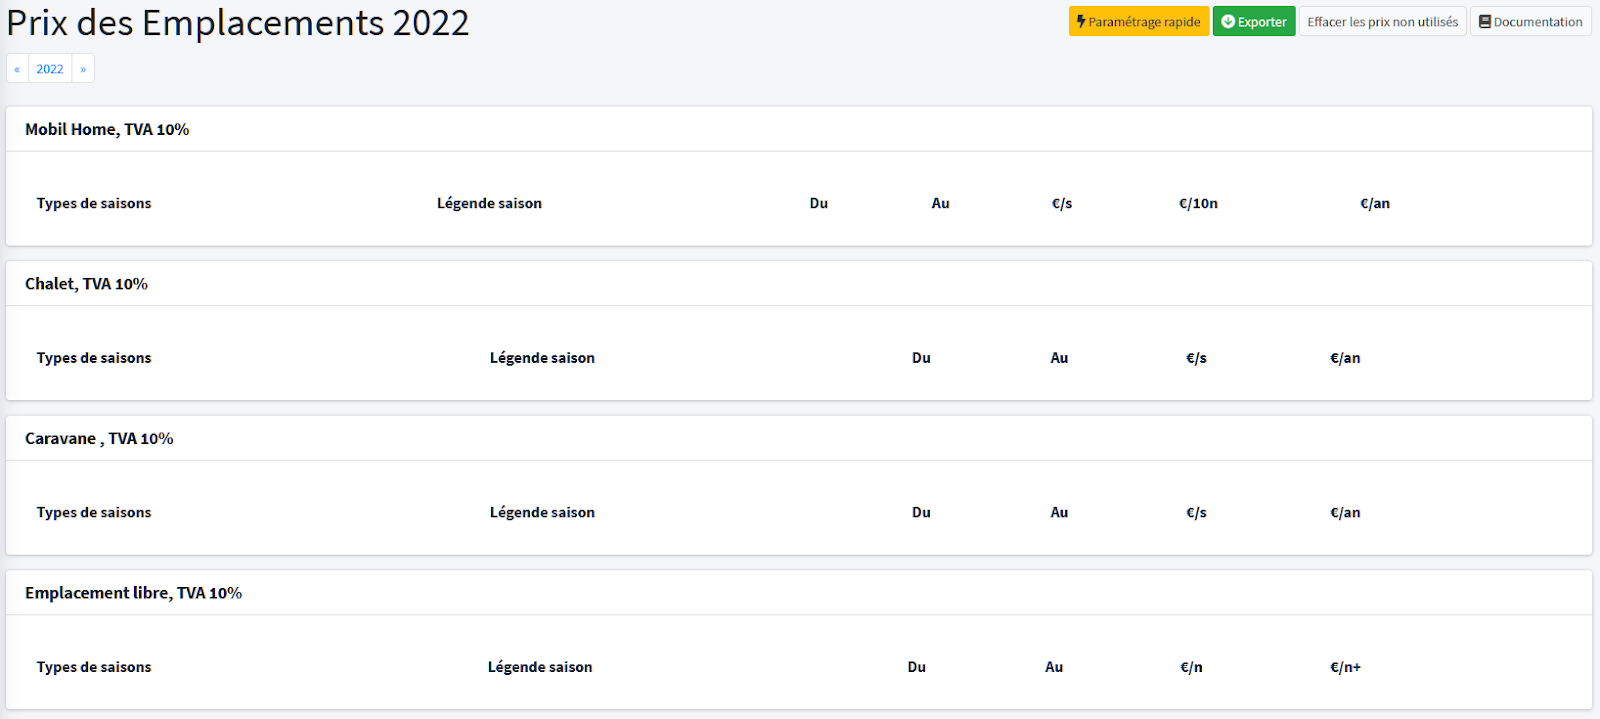1600x719 pixels.
Task: Go to next year with » arrow
Action: tap(83, 69)
